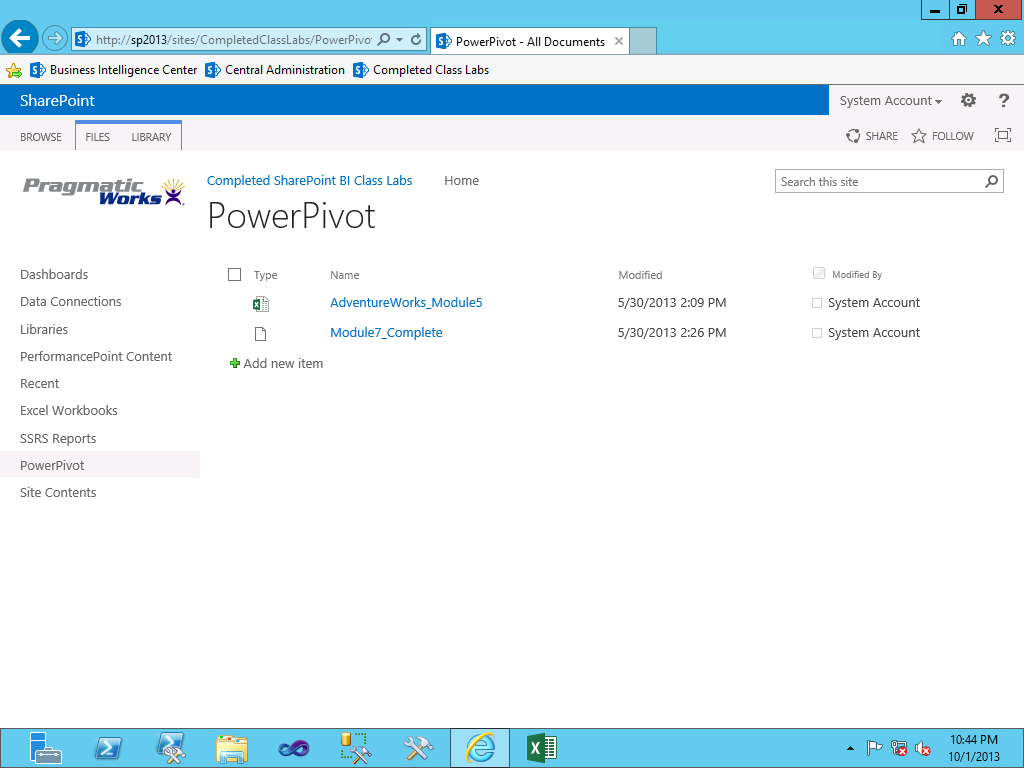Open SSRS Reports in left navigation
Viewport: 1024px width, 768px height.
pyautogui.click(x=58, y=438)
